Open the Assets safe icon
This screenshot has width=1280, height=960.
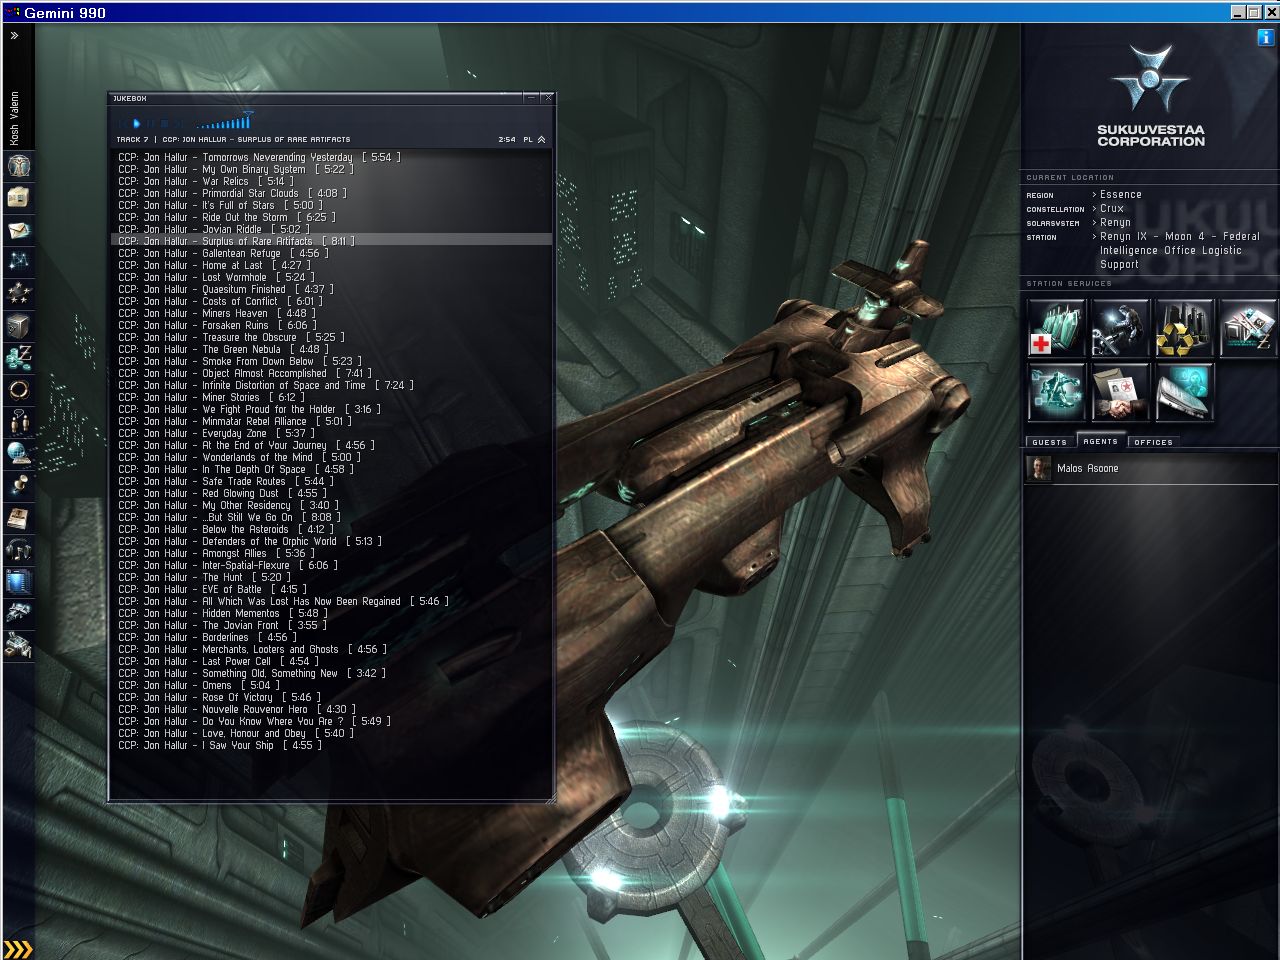(x=19, y=325)
